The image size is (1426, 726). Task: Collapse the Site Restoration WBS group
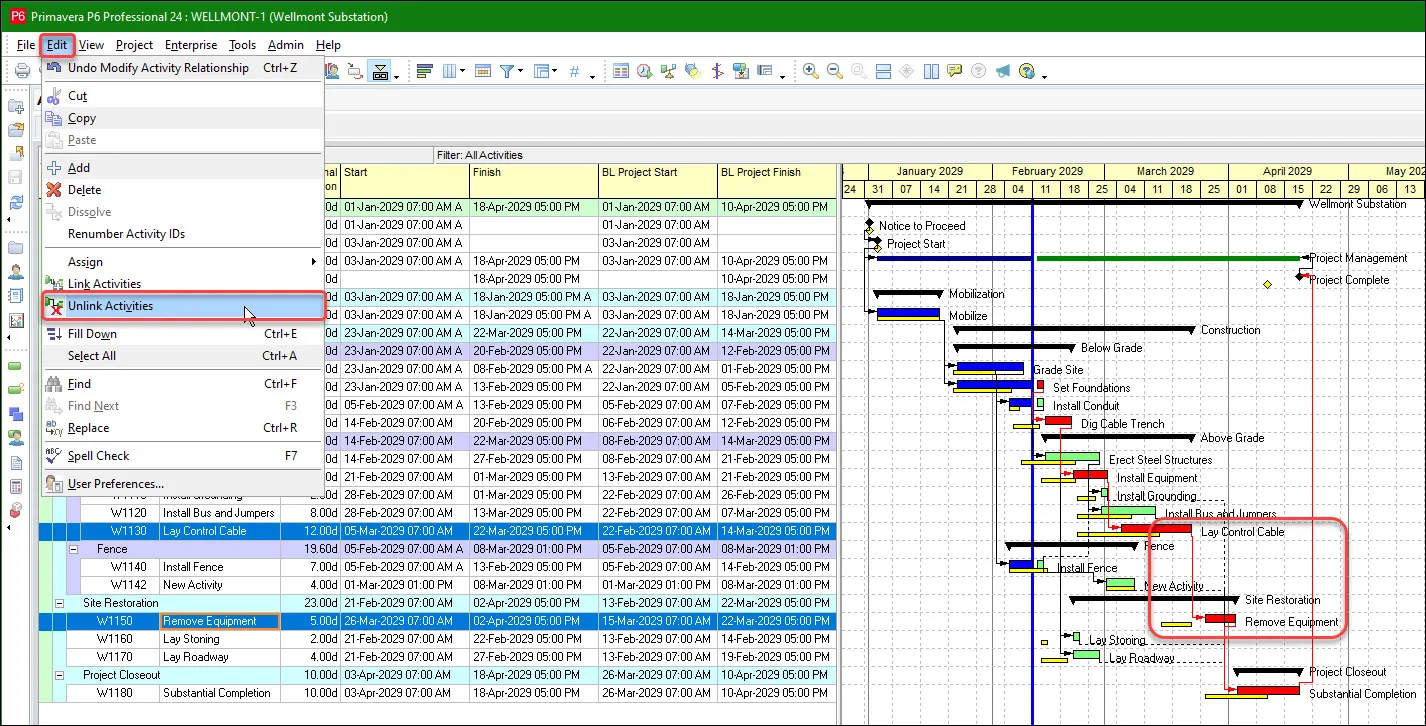click(x=59, y=603)
